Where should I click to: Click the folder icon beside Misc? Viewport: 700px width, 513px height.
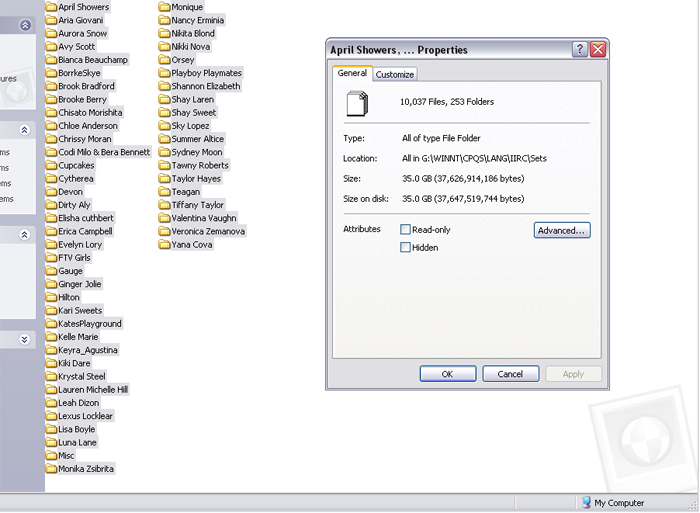pos(52,455)
